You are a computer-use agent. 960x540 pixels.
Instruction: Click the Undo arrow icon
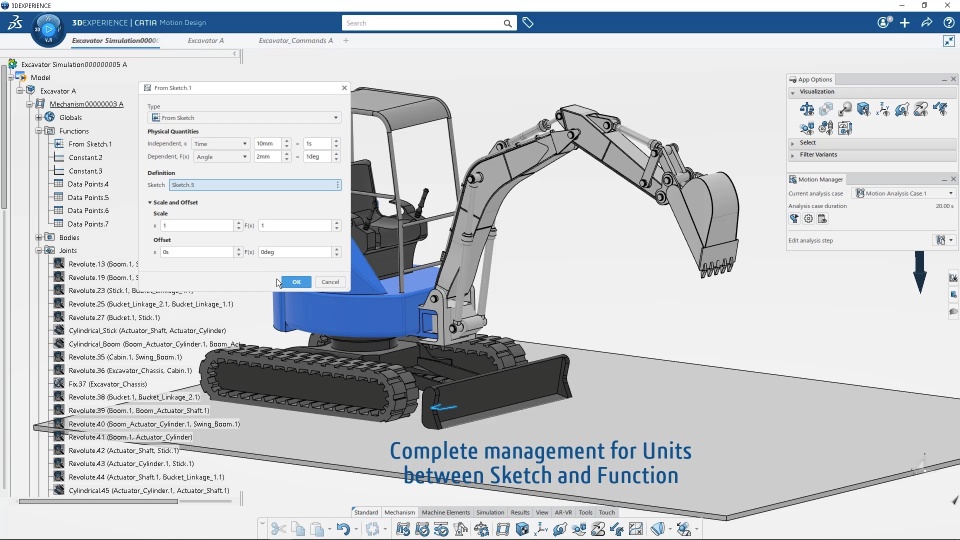343,529
